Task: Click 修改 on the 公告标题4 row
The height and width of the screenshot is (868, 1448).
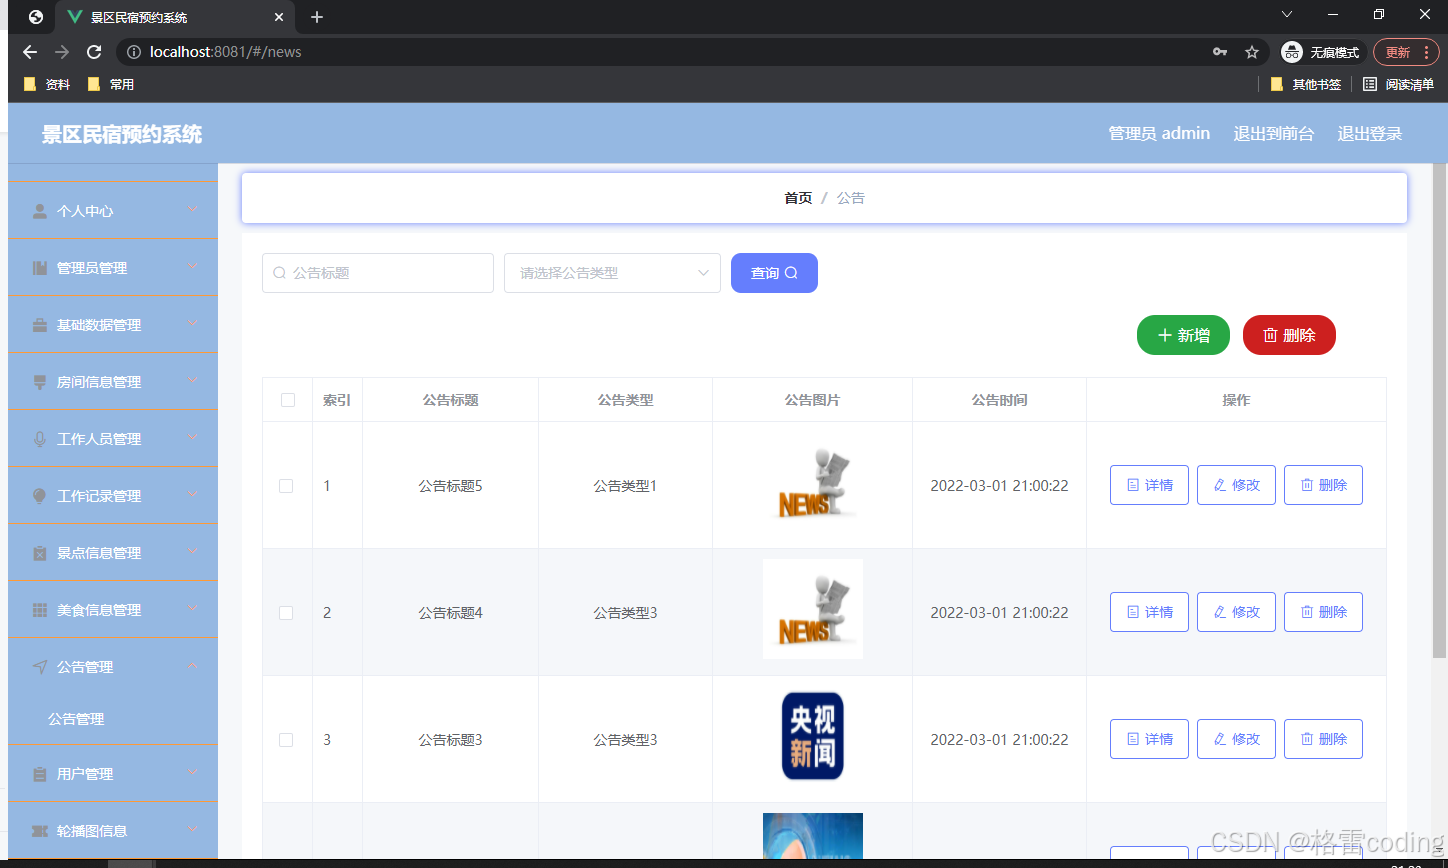Action: [1236, 611]
